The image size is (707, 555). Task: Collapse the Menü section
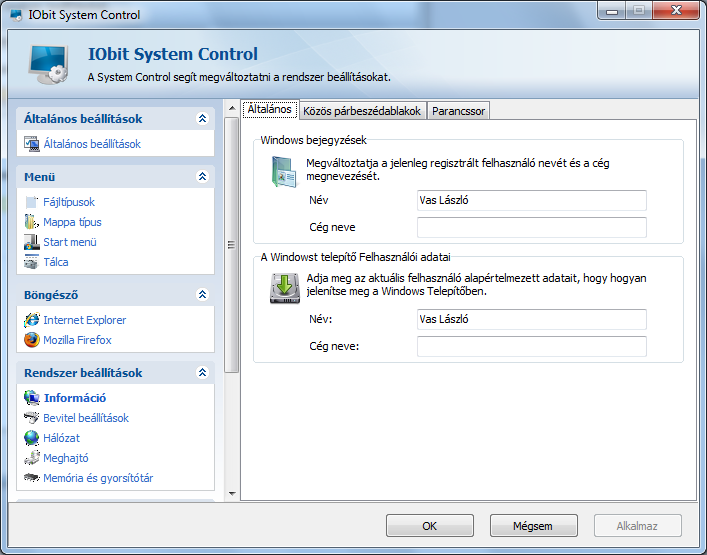pos(202,176)
